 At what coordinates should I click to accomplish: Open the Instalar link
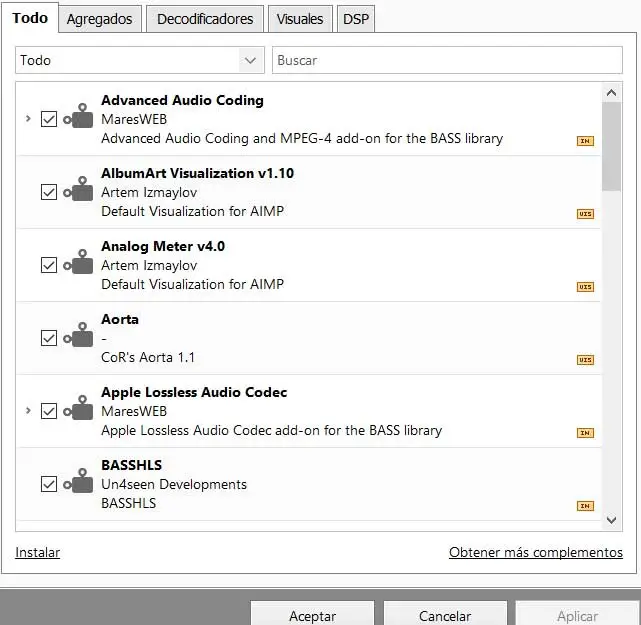click(38, 552)
